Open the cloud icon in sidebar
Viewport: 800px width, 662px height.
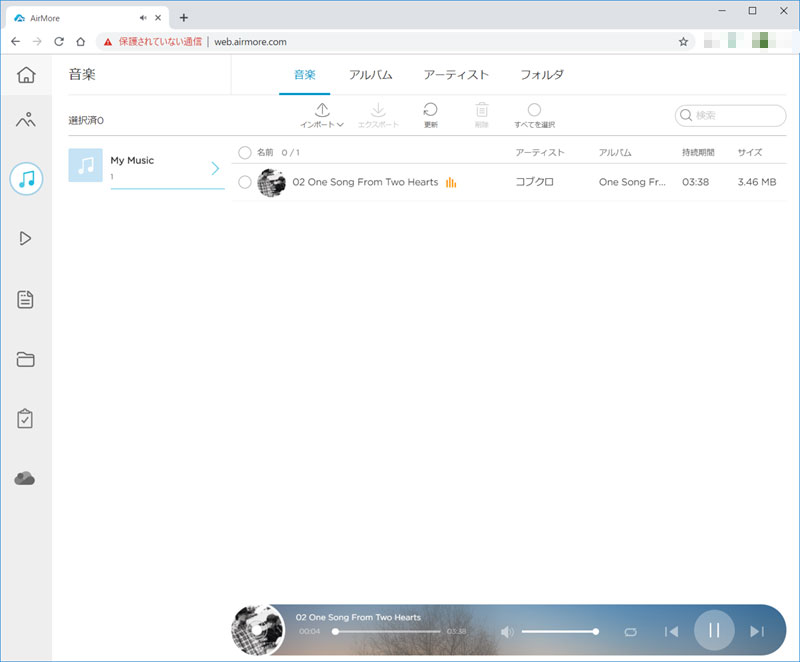click(x=26, y=479)
